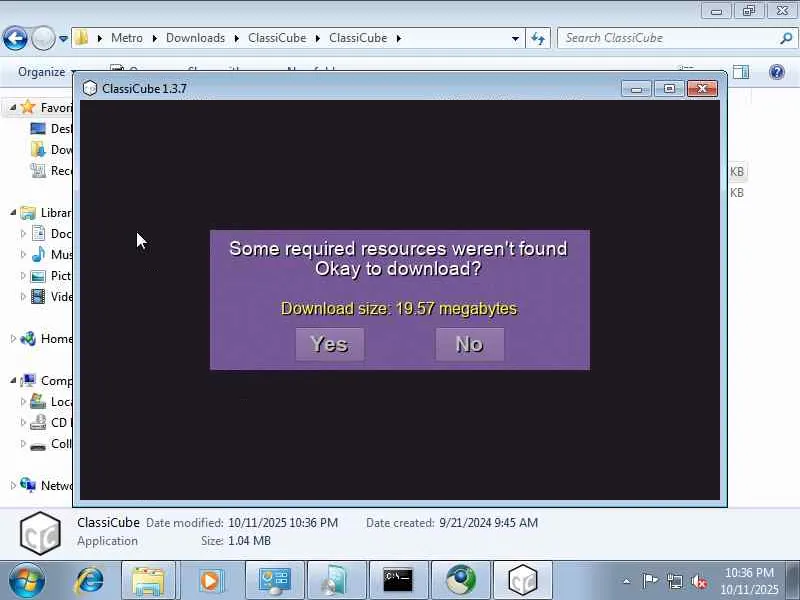The height and width of the screenshot is (600, 800).
Task: Decline the download with No button
Action: click(469, 344)
